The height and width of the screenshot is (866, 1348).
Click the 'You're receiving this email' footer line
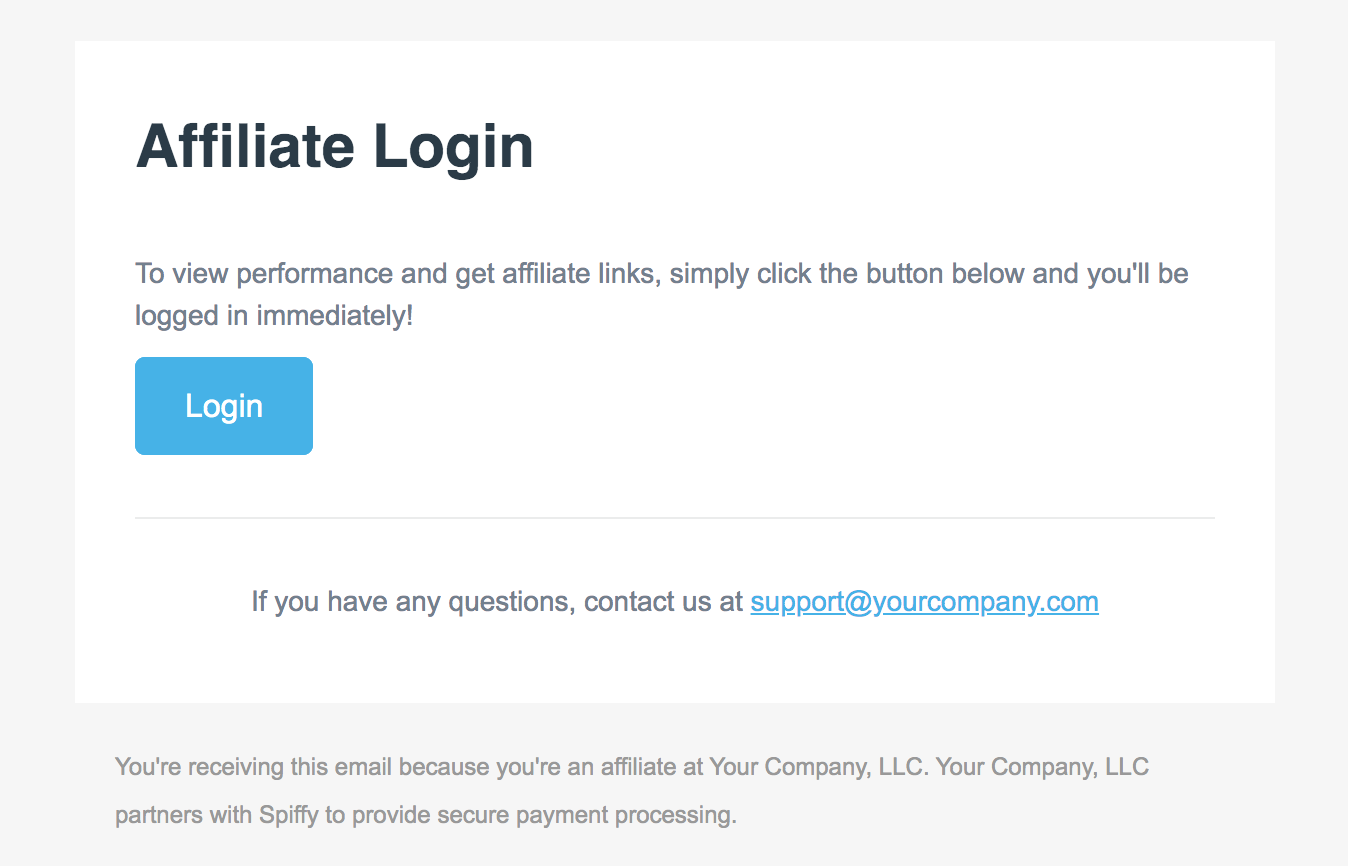tap(632, 768)
